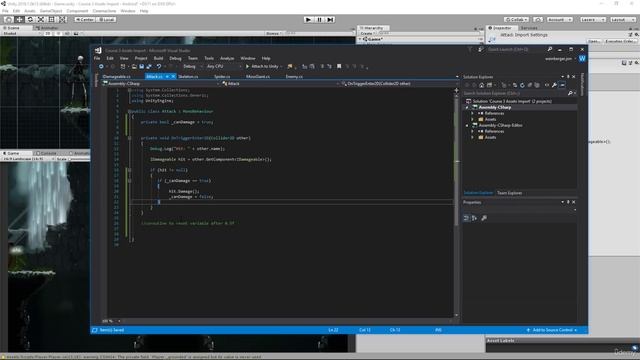
Task: Open Unity Services tab
Action: [x=529, y=28]
